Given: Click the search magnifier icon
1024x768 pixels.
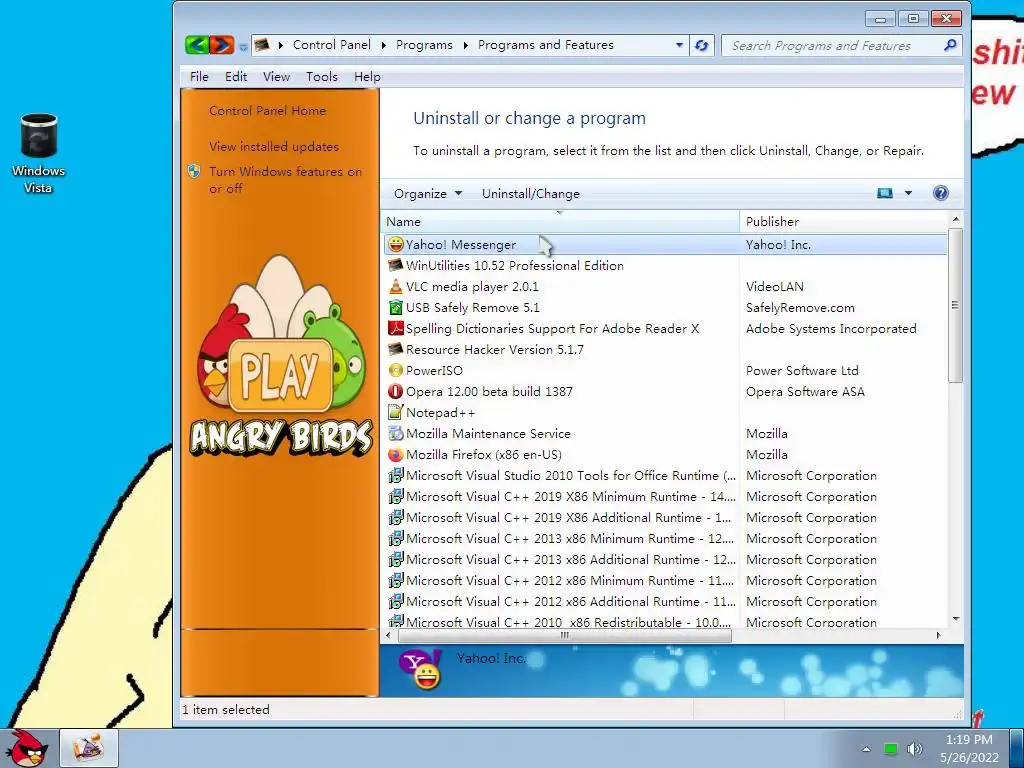Looking at the screenshot, I should click(x=950, y=45).
